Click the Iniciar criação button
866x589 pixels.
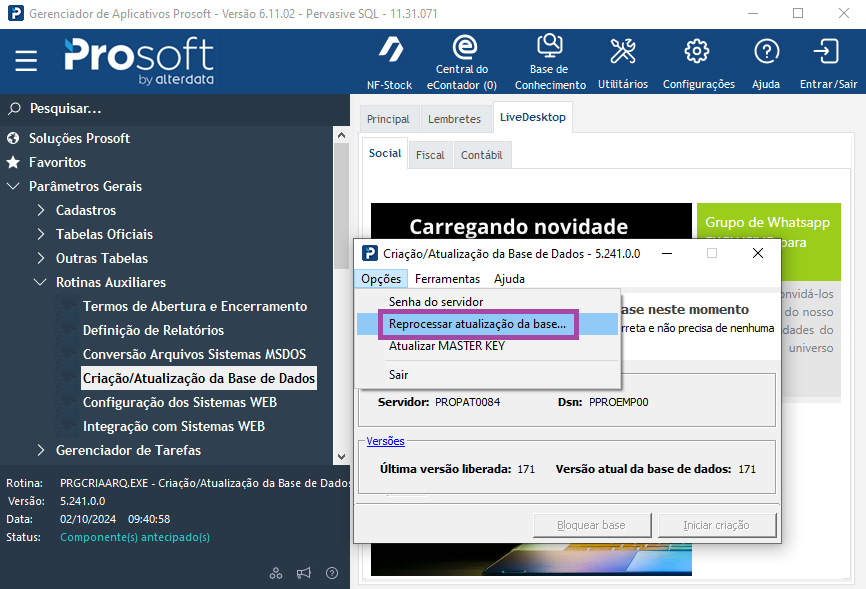pyautogui.click(x=717, y=525)
